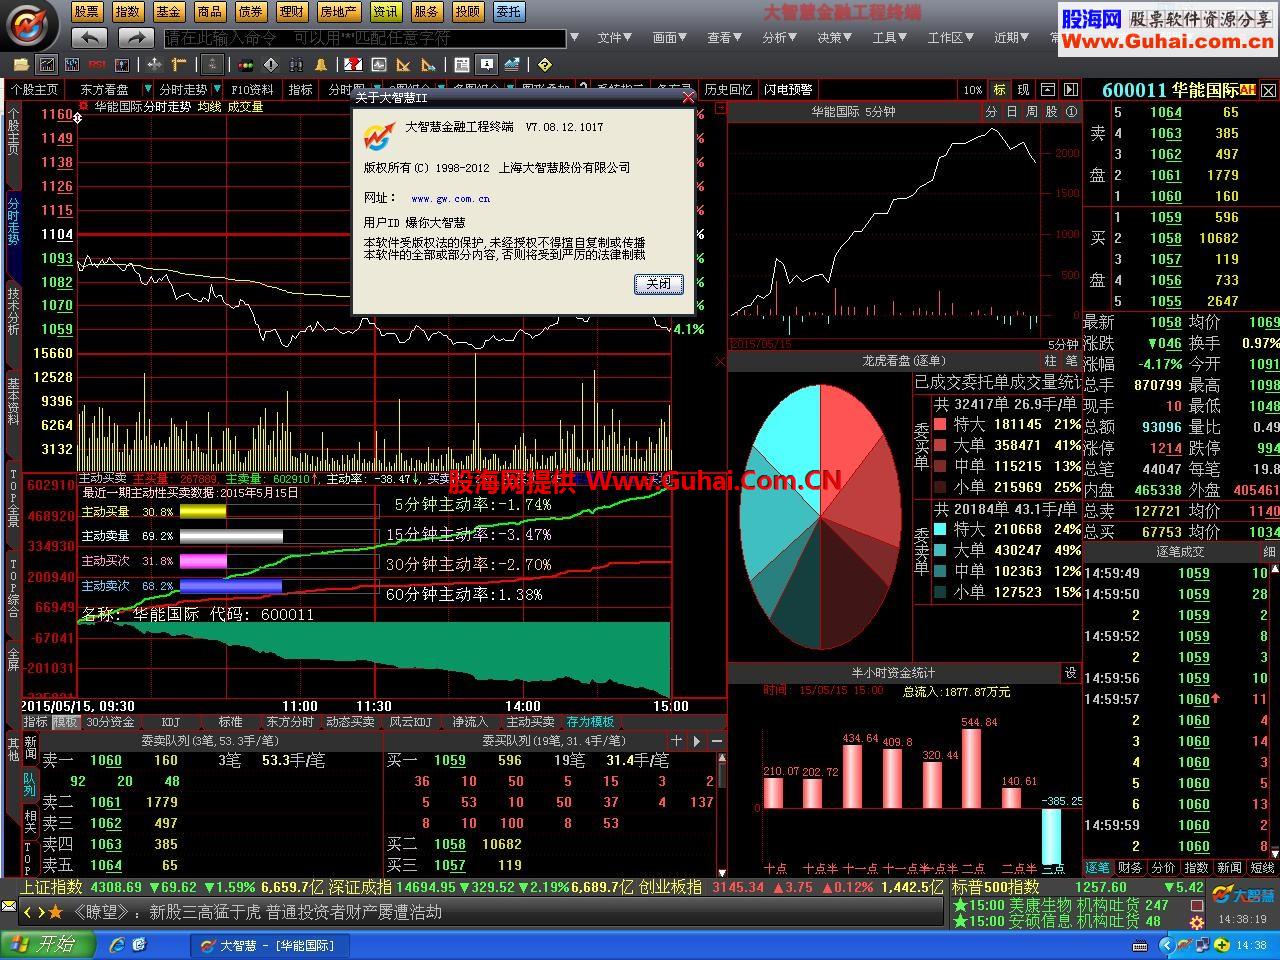
Task: Toggle 柱 chart mode in 龙虎看盘
Action: [1050, 360]
